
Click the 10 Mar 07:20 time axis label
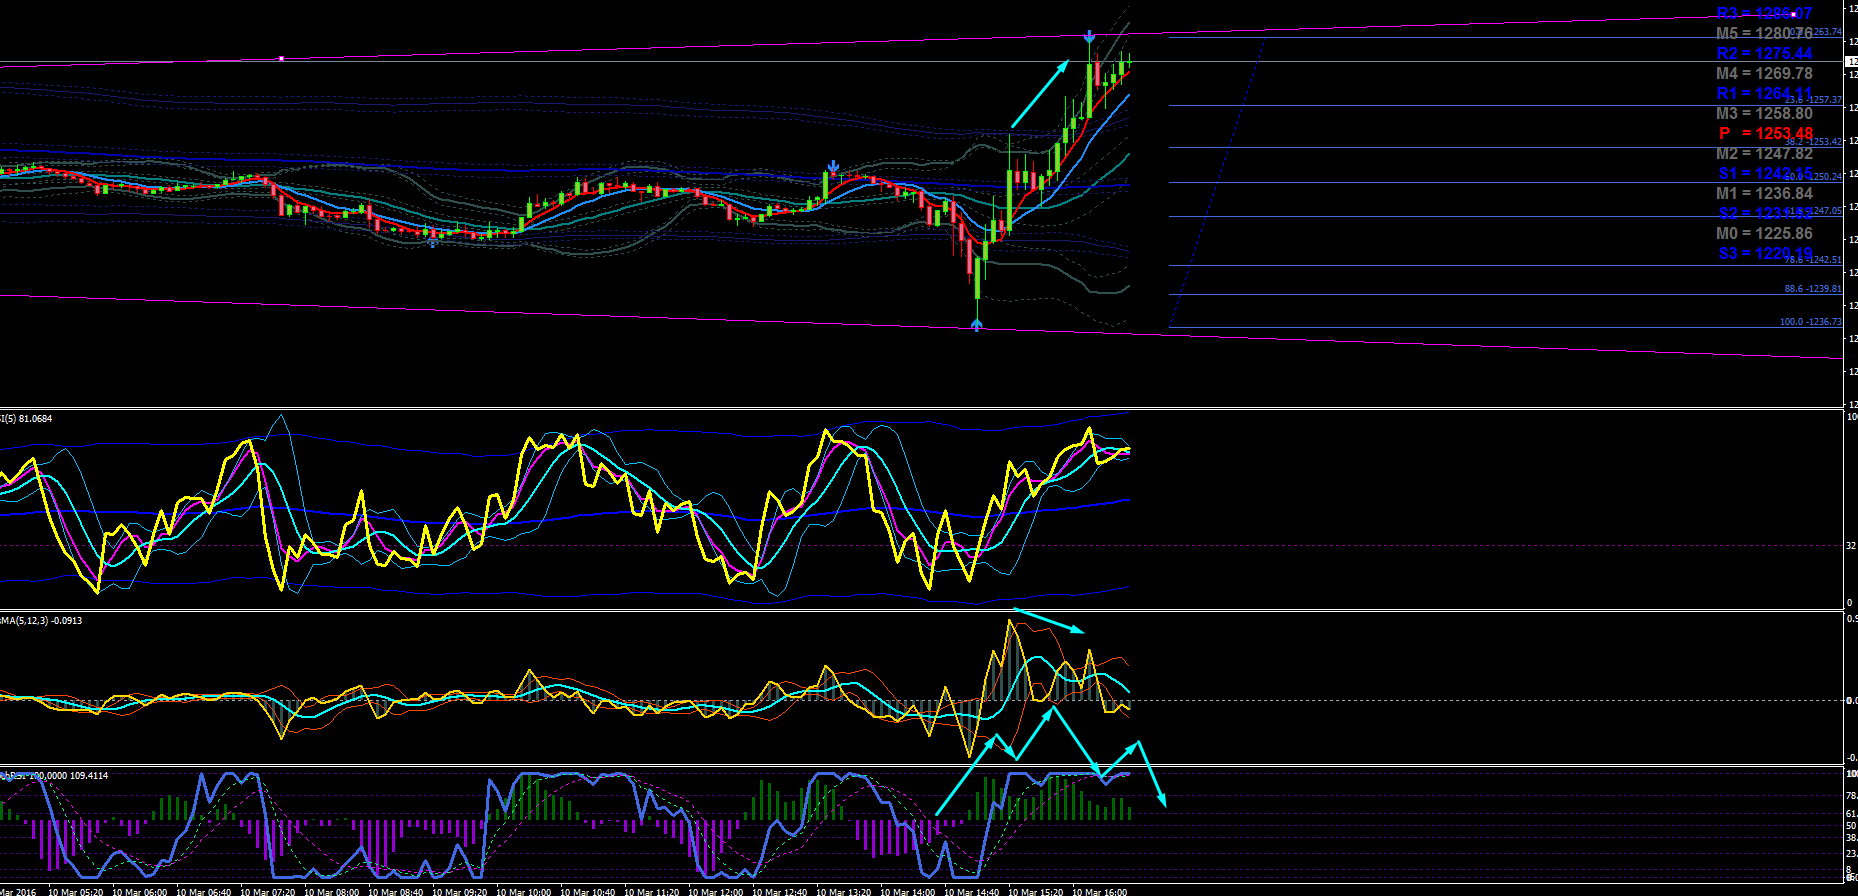pos(267,892)
